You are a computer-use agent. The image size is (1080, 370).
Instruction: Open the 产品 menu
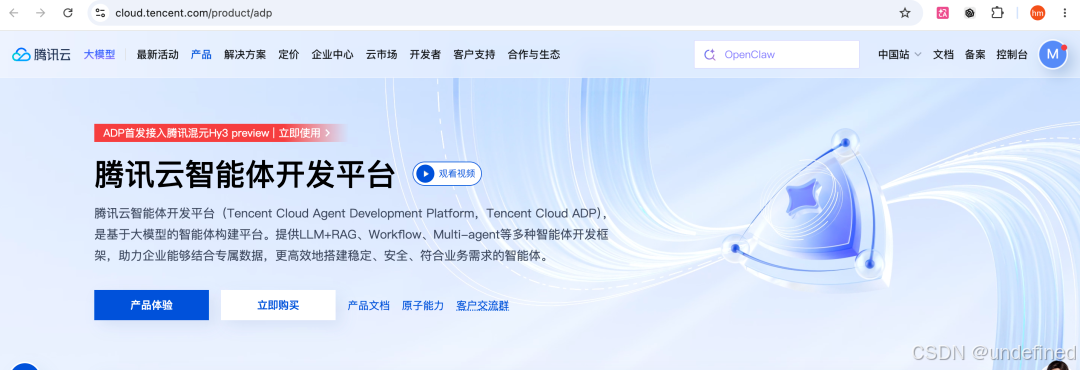[x=201, y=54]
